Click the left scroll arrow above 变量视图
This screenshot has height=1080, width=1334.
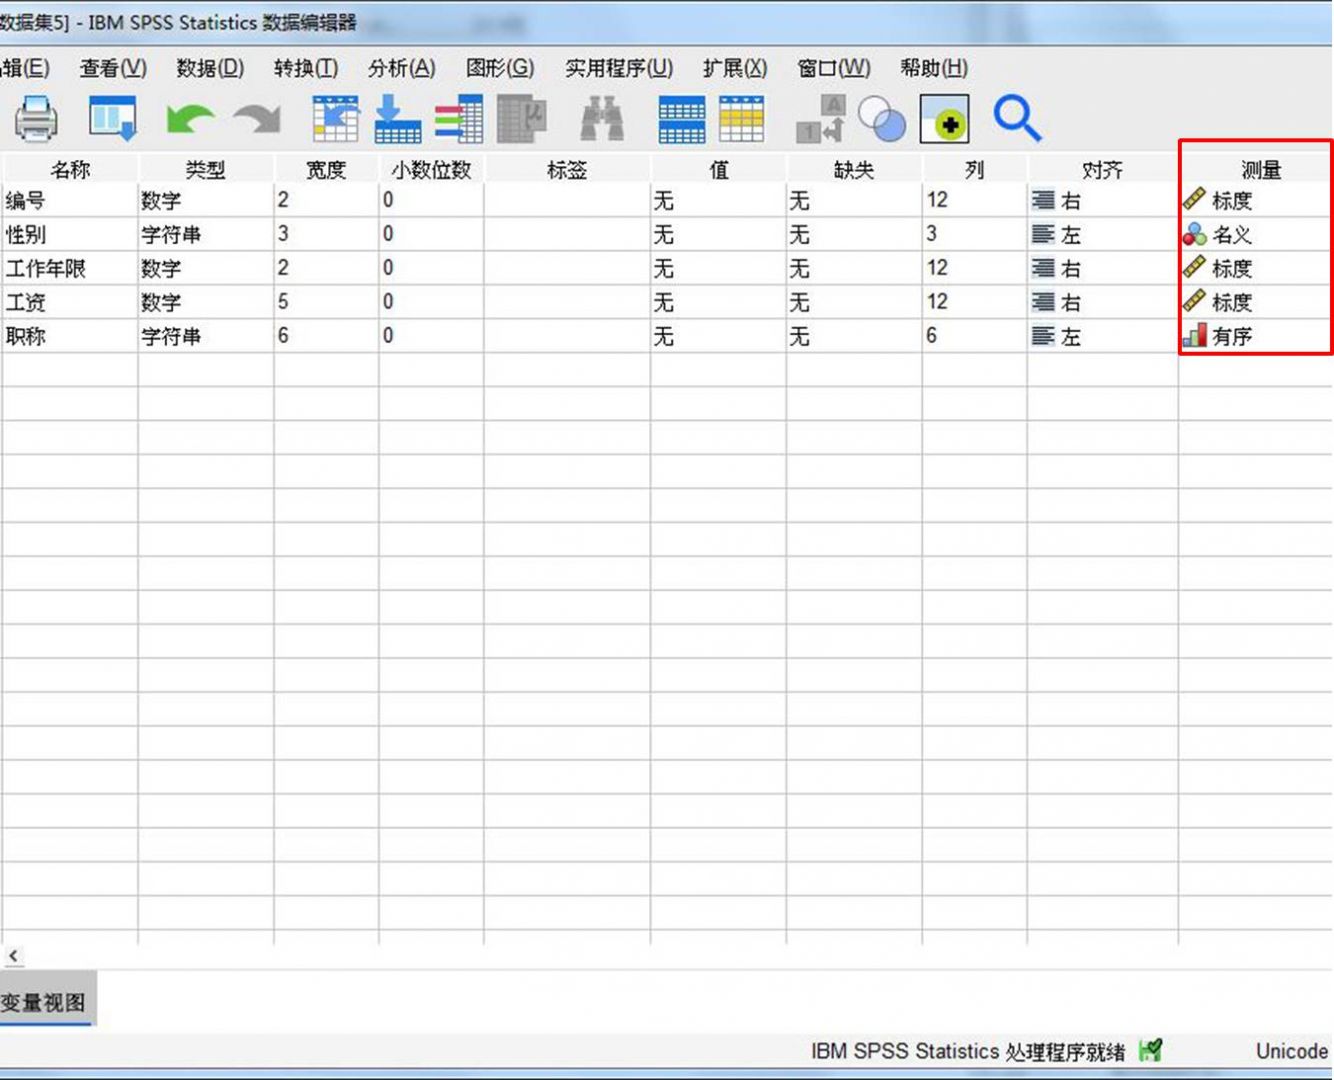pyautogui.click(x=14, y=956)
